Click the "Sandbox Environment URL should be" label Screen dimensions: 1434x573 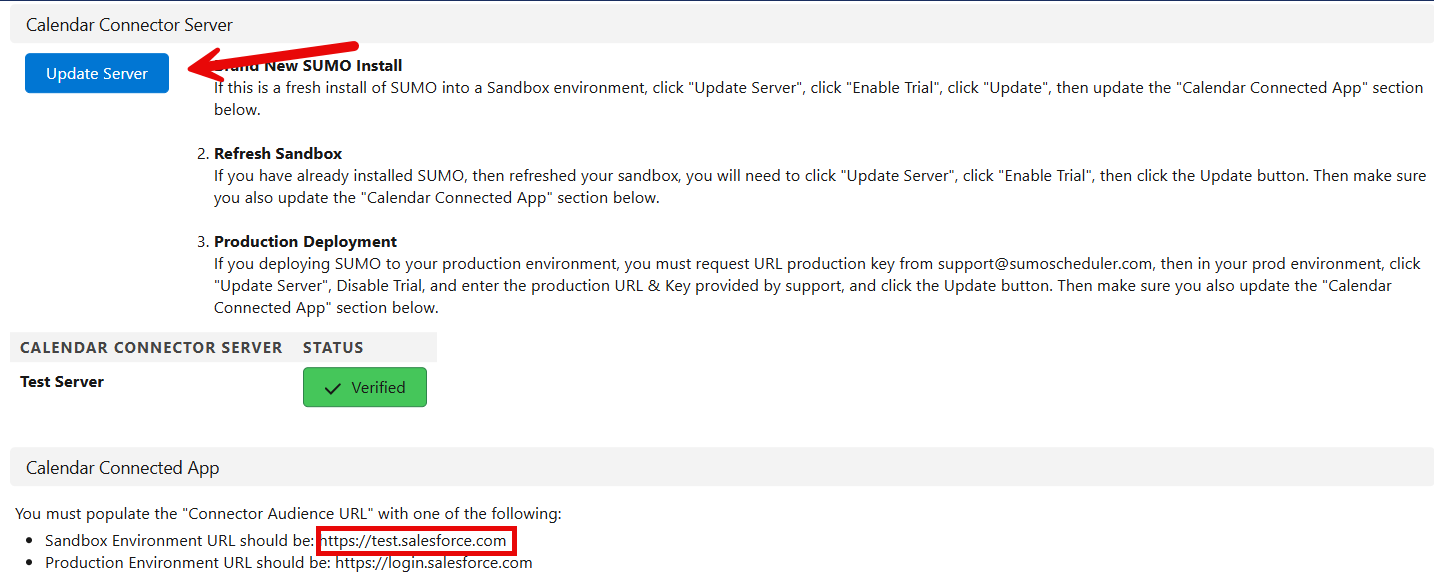(x=180, y=541)
